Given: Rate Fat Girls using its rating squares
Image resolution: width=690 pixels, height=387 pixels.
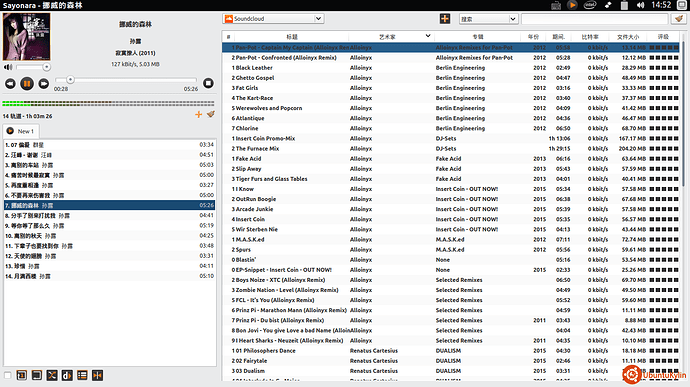Looking at the screenshot, I should pyautogui.click(x=664, y=88).
